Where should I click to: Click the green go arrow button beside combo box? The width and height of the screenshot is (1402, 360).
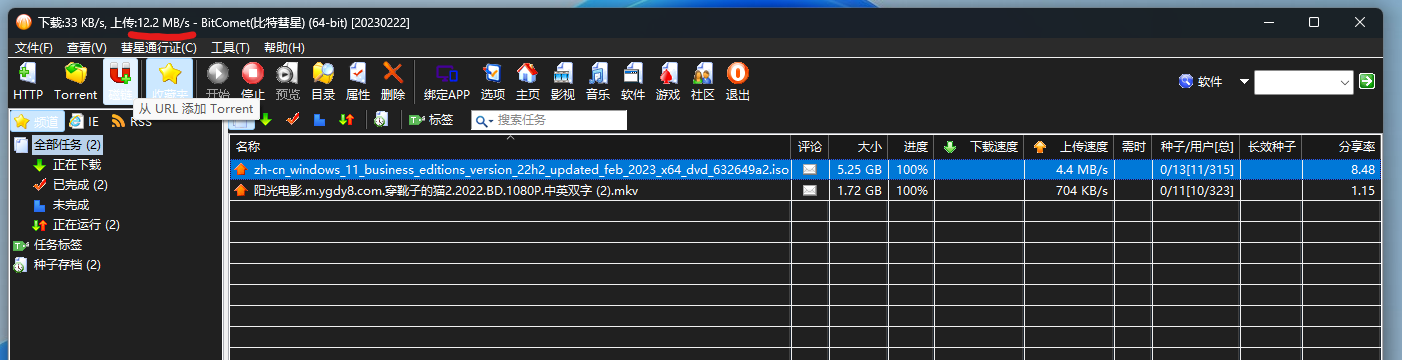tap(1367, 81)
